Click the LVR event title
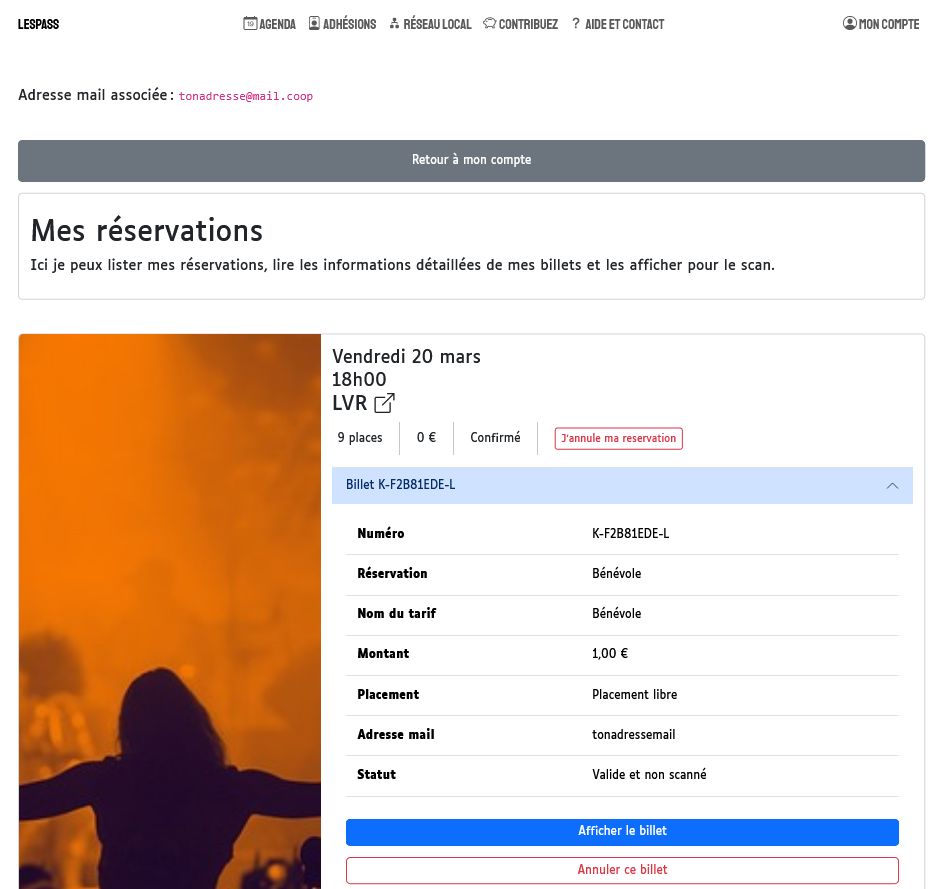The image size is (942, 889). point(349,403)
